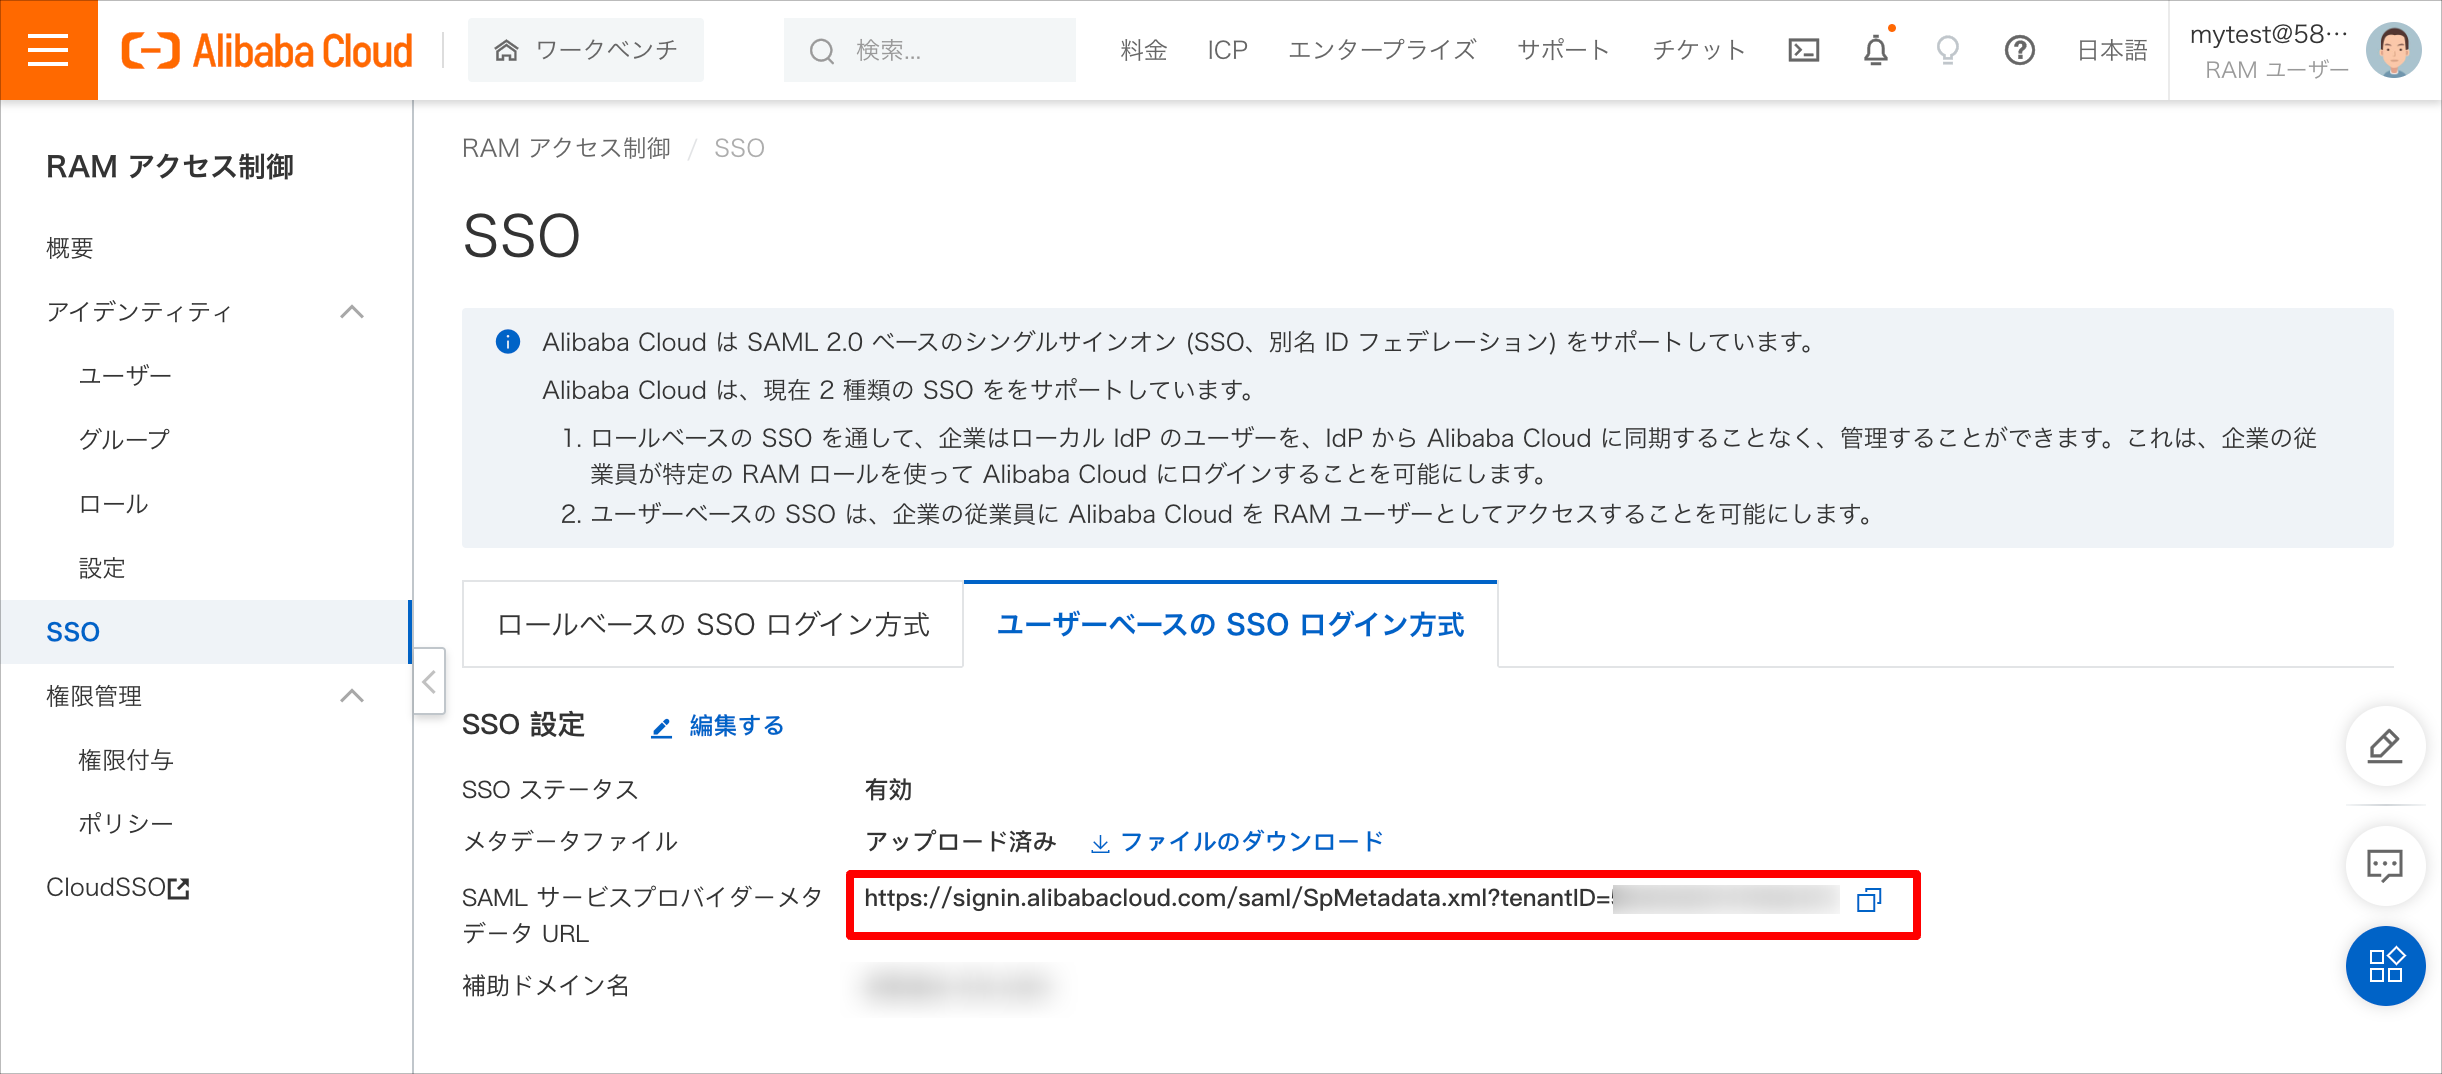Open グループ groups in sidebar
This screenshot has height=1074, width=2442.
tap(125, 440)
